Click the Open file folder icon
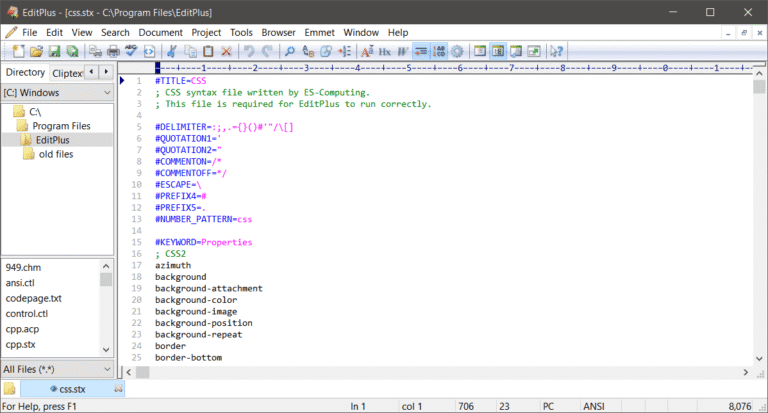768x413 pixels. coord(36,51)
